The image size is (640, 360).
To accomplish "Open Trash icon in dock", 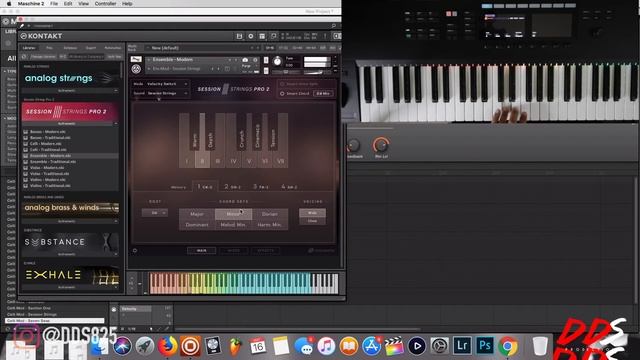I will click(x=540, y=346).
